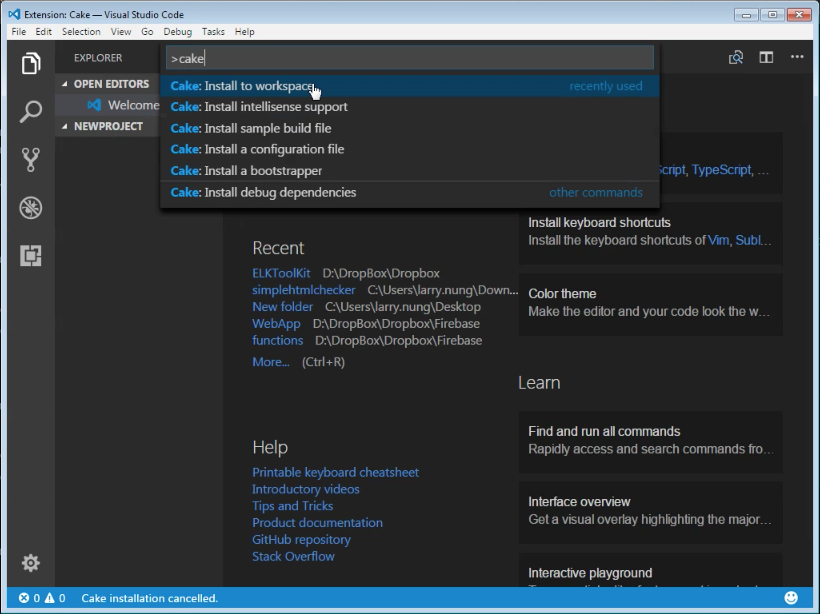The width and height of the screenshot is (820, 614).
Task: Open the Go menu
Action: [147, 32]
